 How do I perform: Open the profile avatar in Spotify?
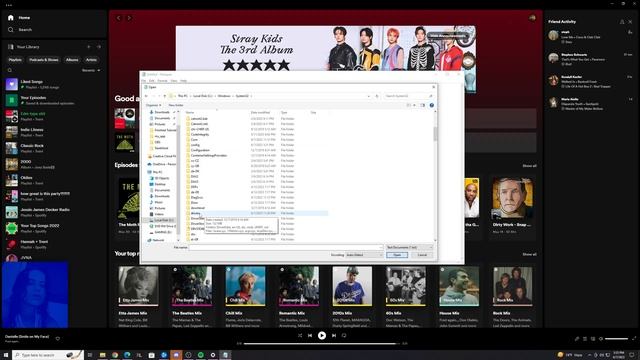pyautogui.click(x=532, y=18)
